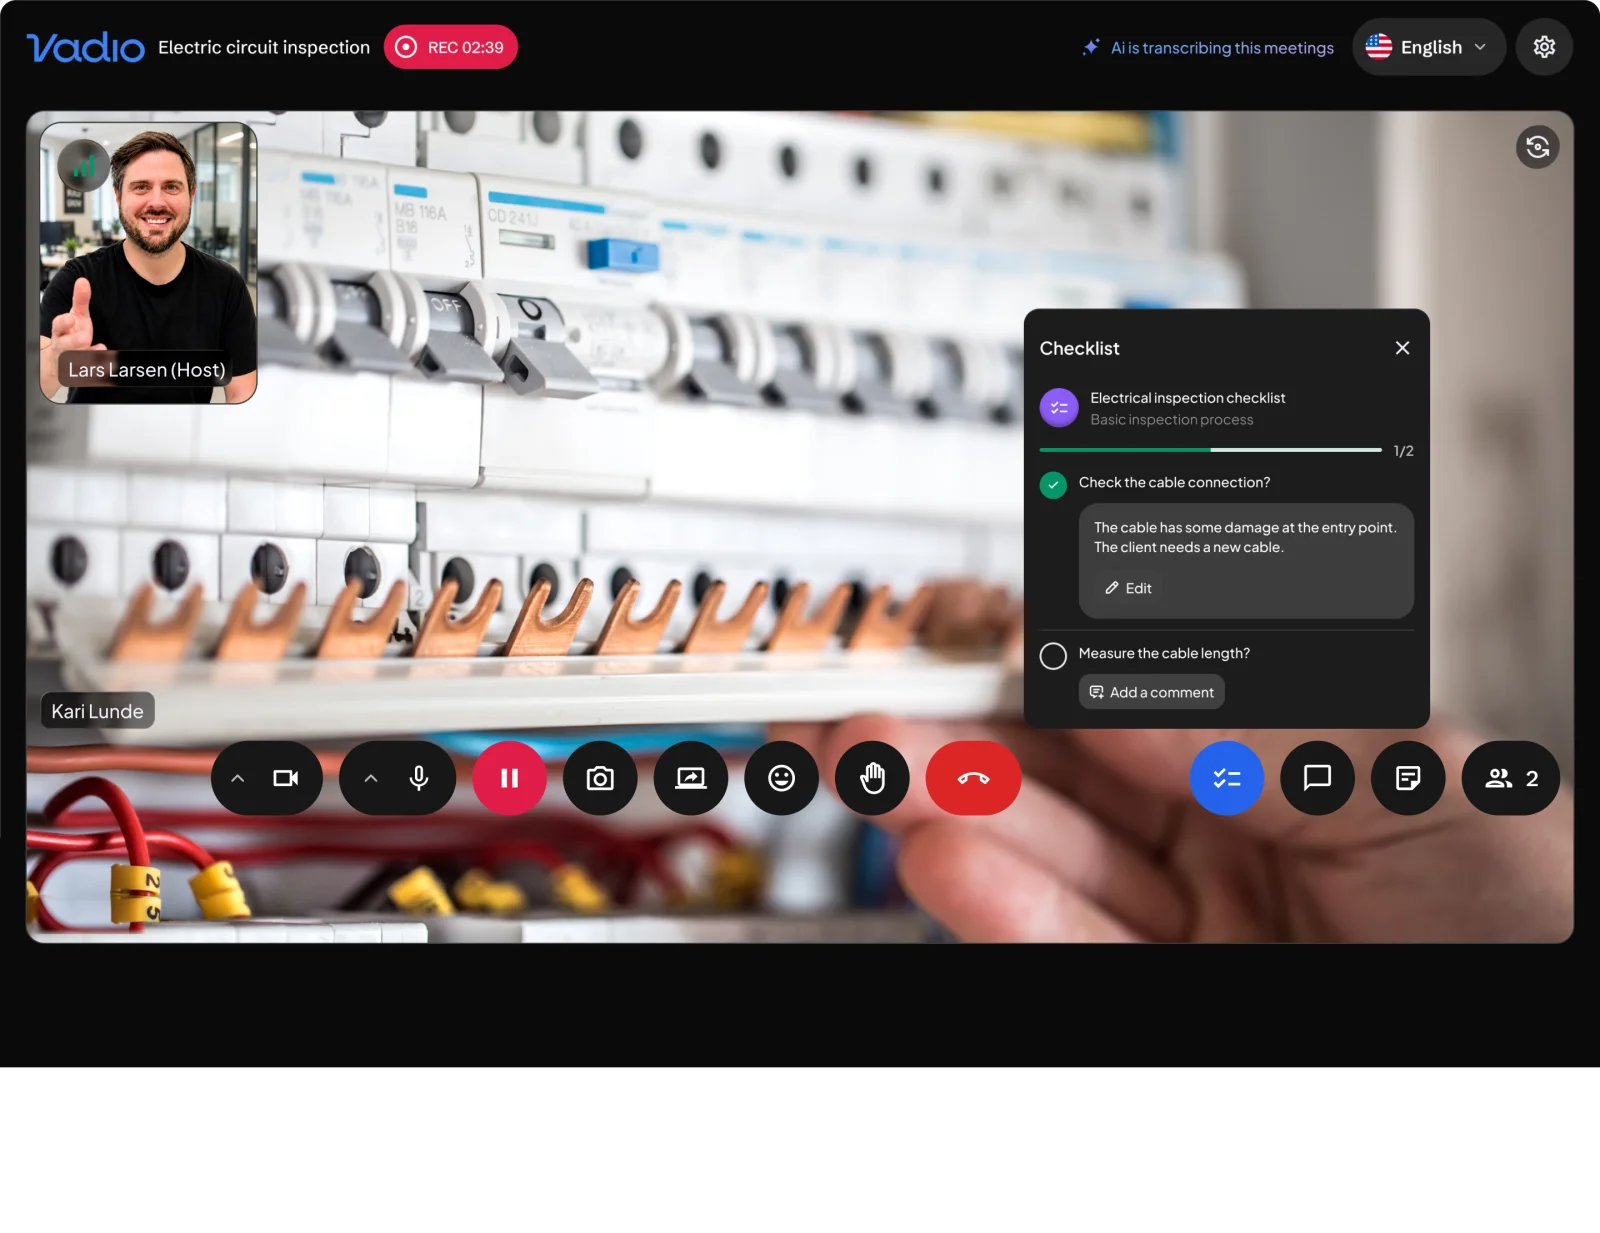Open meeting notes panel
Viewport: 1600px width, 1233px height.
[1408, 778]
